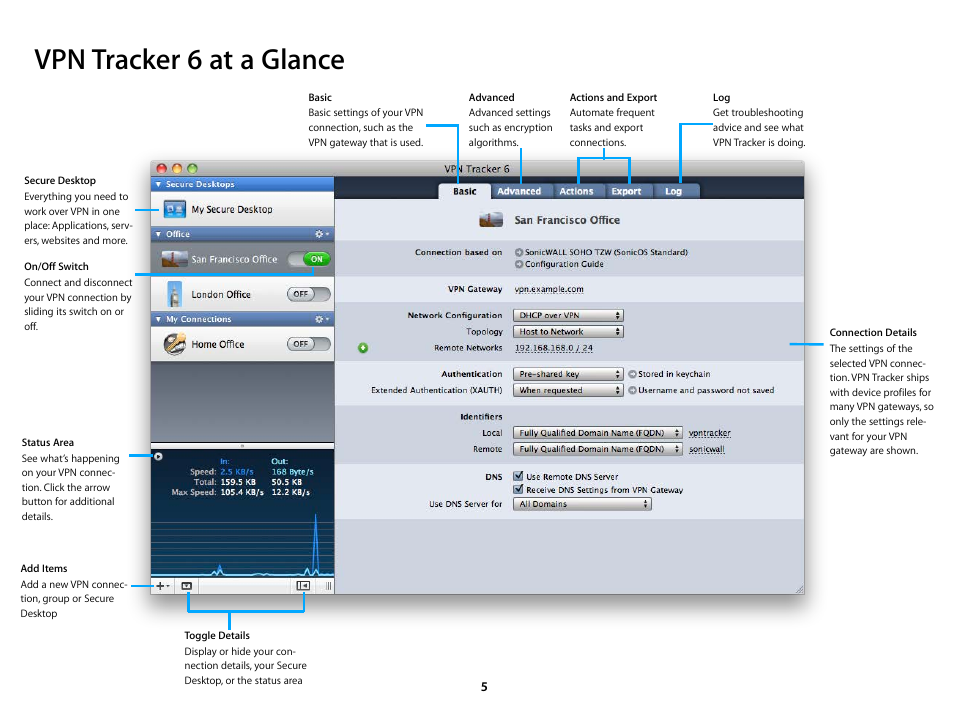
Task: Click the status area arrow button
Action: (x=158, y=456)
